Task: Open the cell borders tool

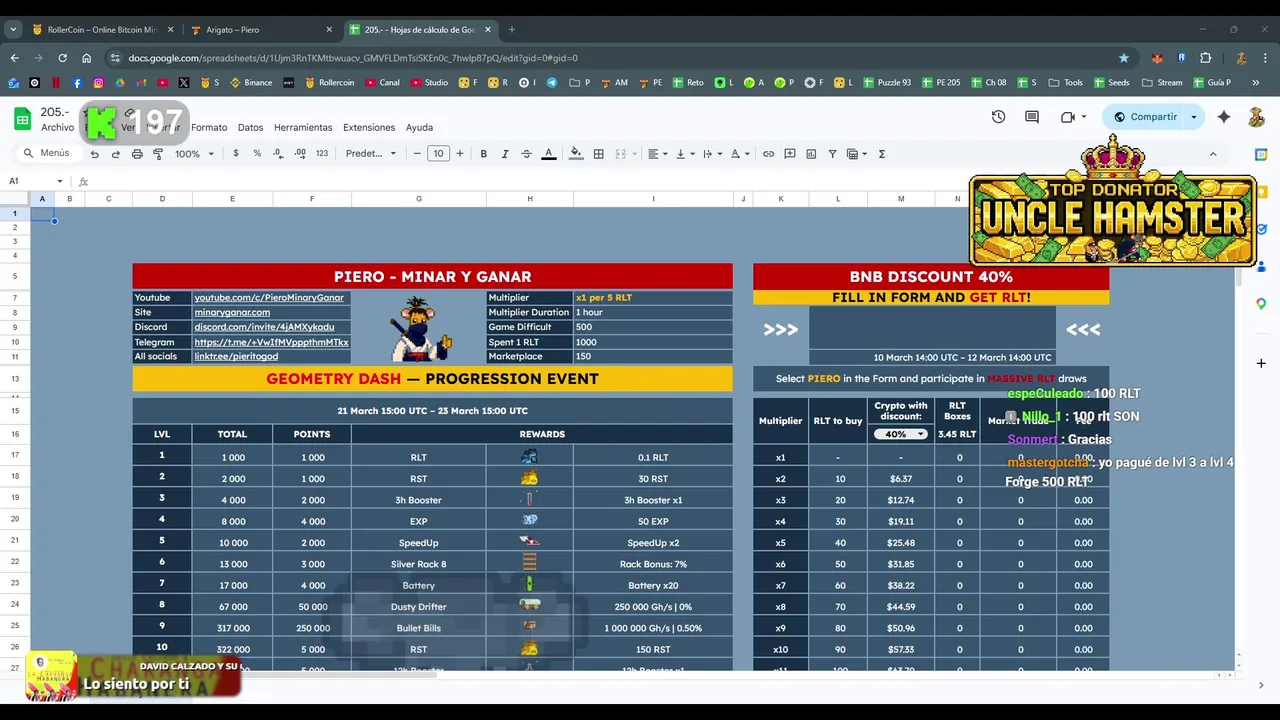Action: coord(598,154)
